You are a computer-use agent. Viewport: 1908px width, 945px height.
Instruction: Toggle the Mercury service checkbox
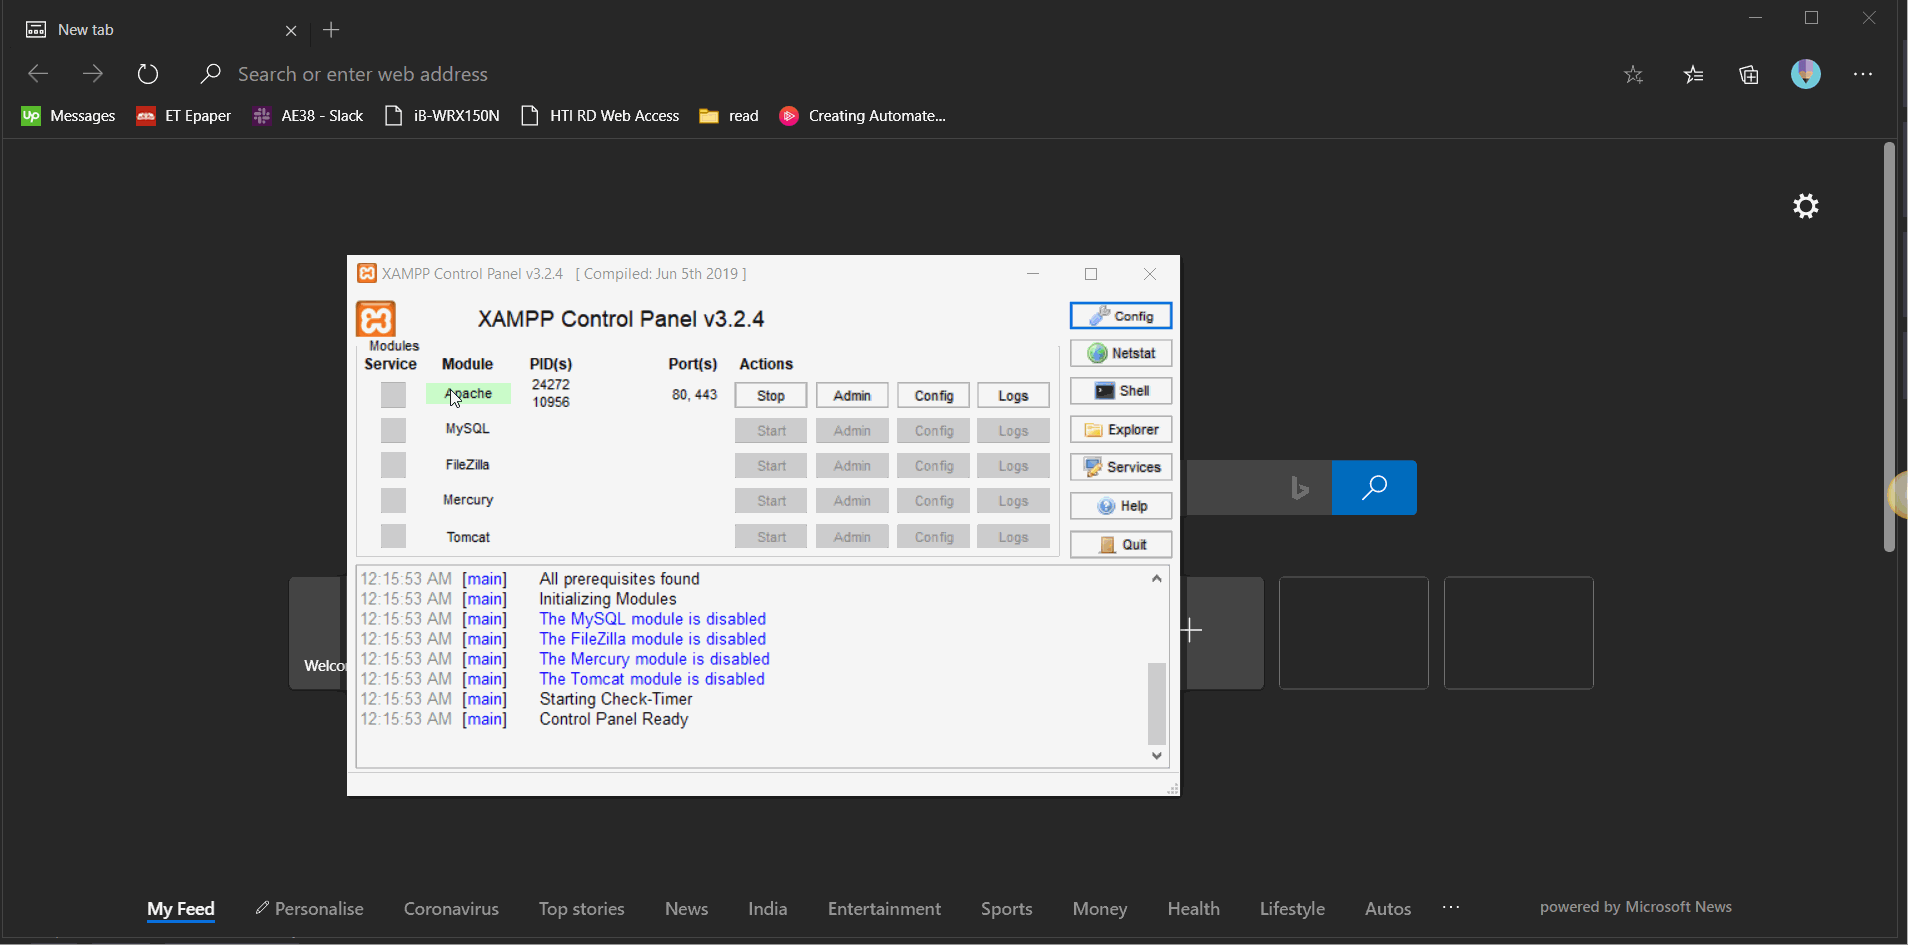[x=393, y=500]
